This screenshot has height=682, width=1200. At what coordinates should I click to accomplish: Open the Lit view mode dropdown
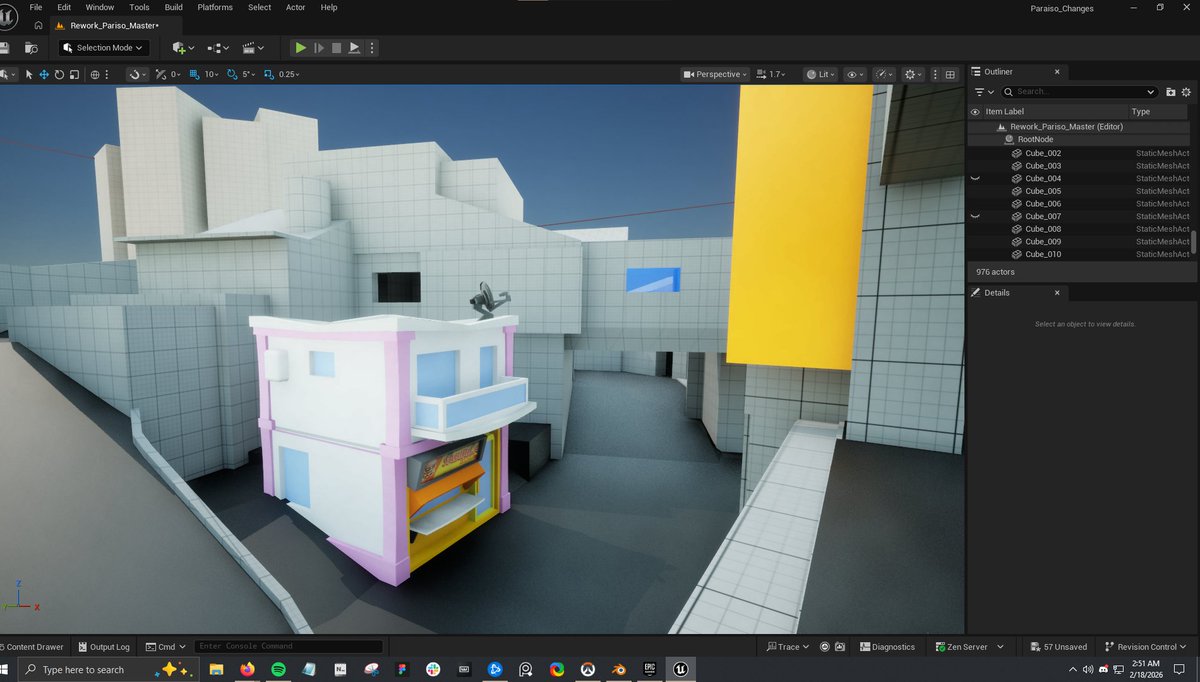[x=821, y=74]
